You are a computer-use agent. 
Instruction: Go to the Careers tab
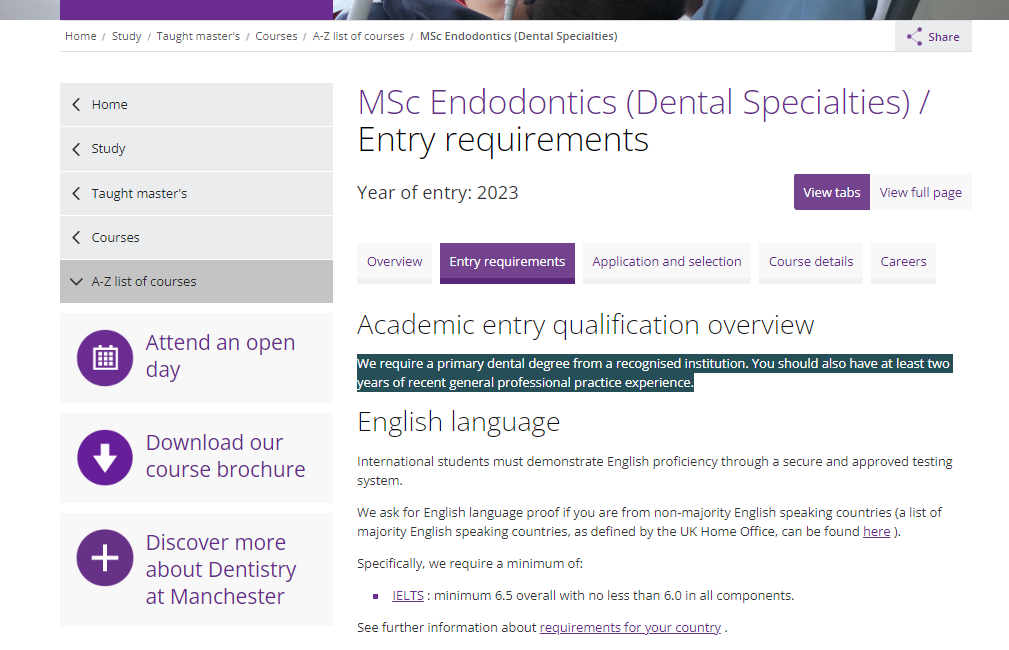[x=903, y=262]
